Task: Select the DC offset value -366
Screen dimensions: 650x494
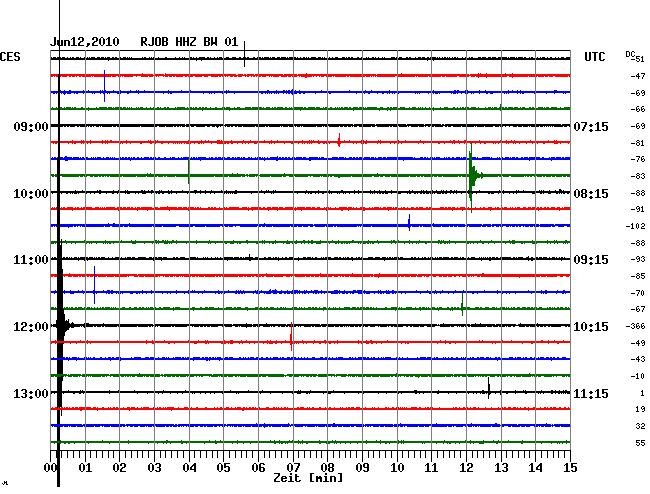Action: click(635, 326)
